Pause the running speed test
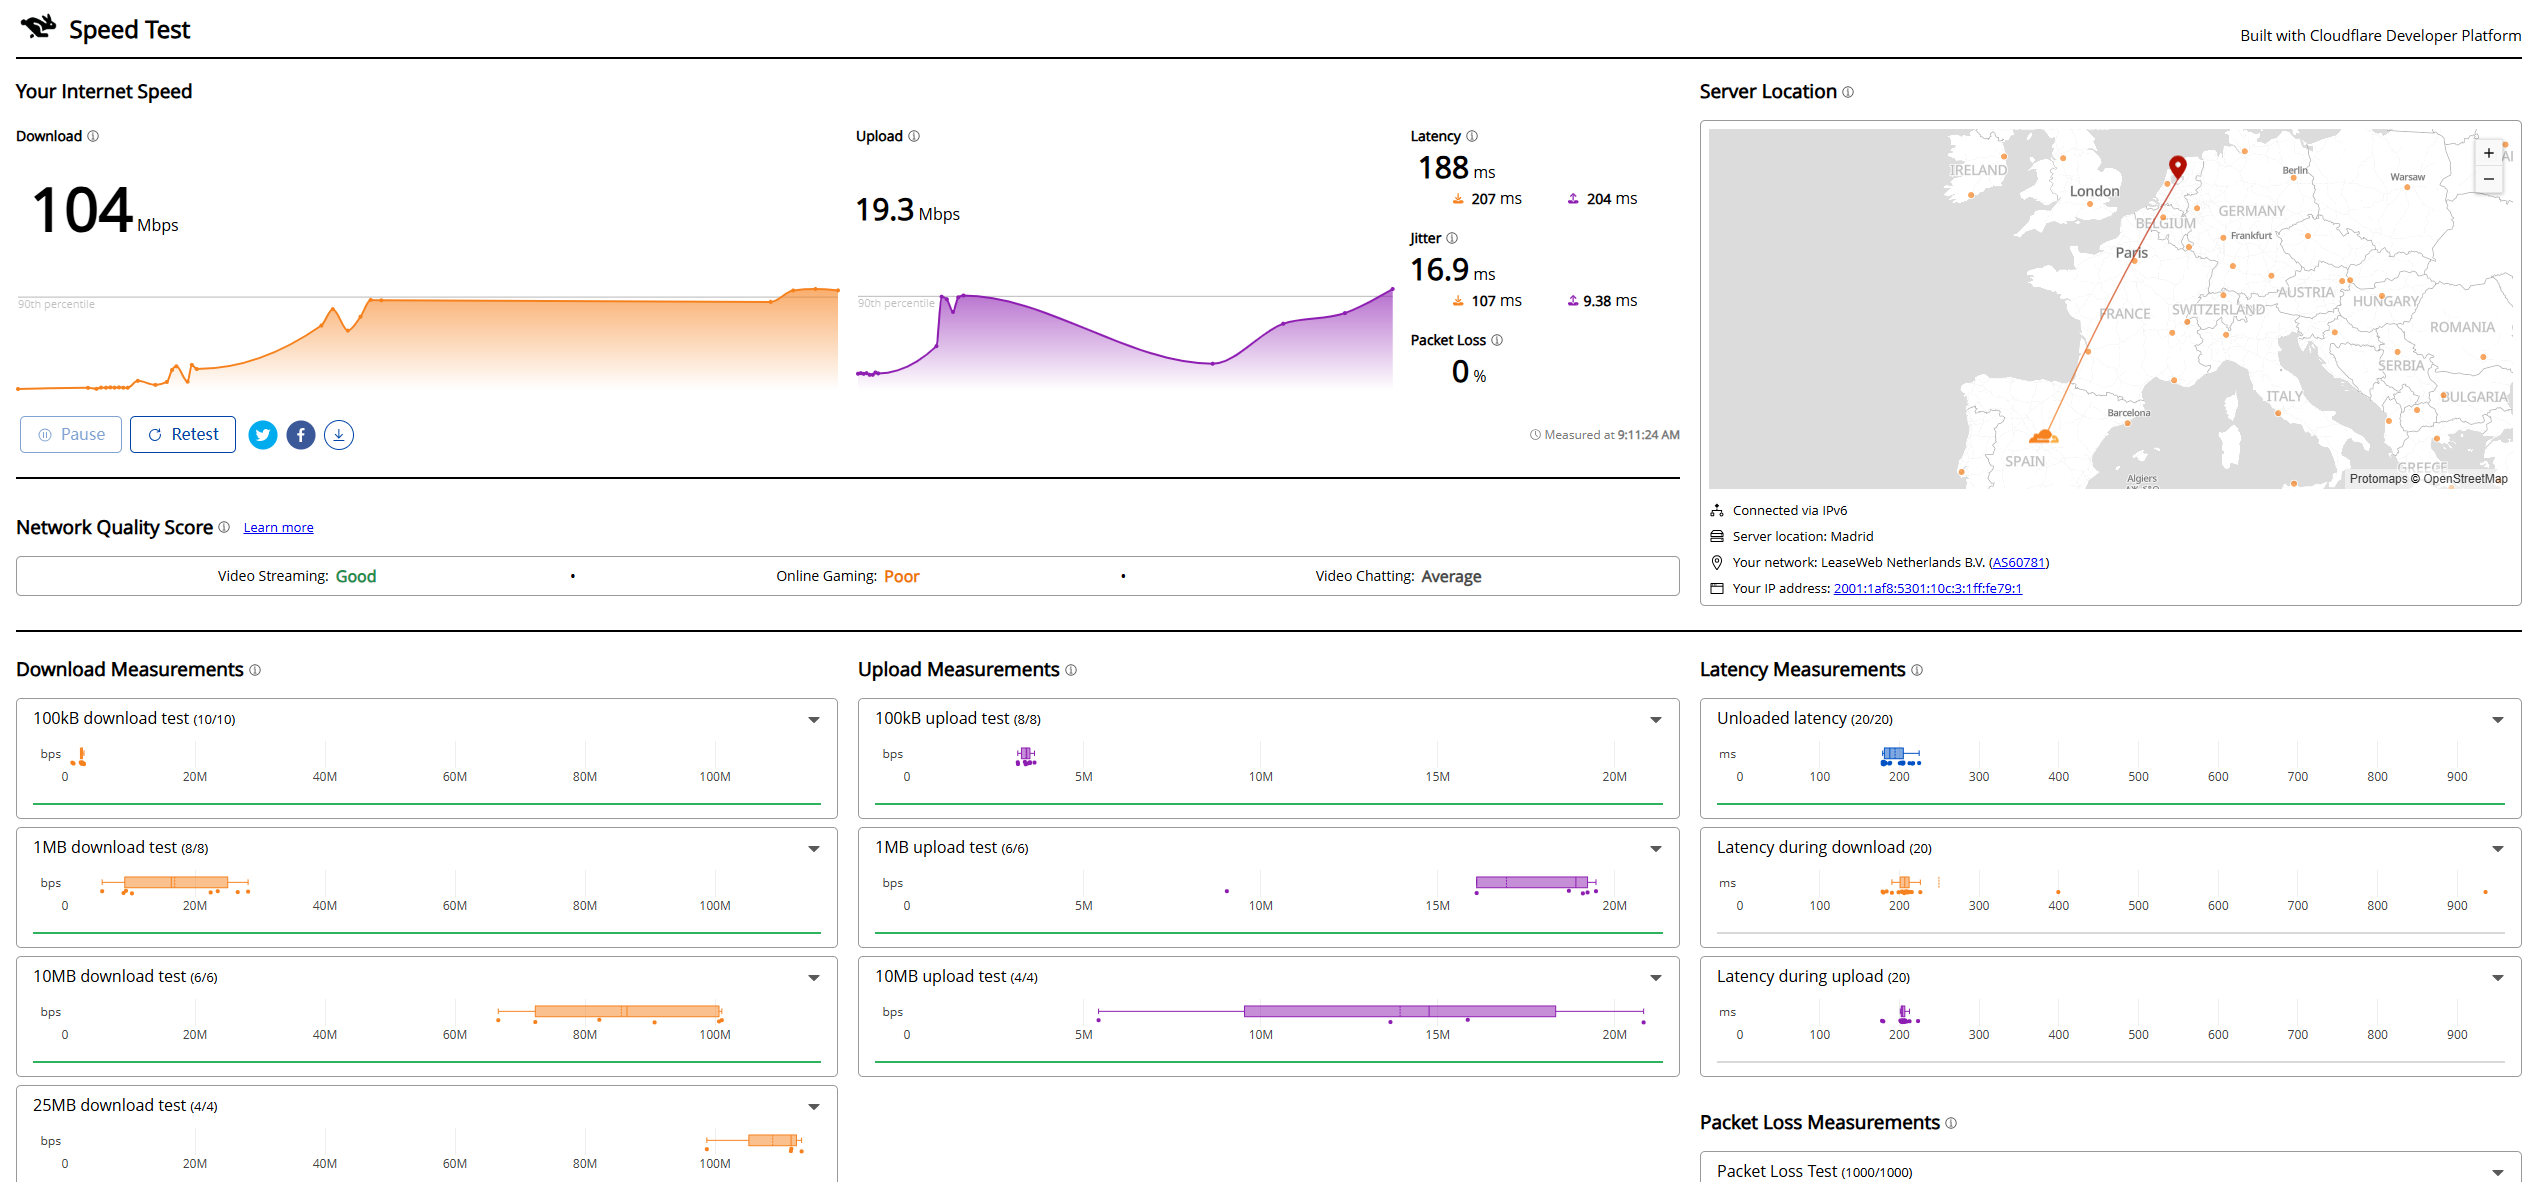The image size is (2535, 1182). pos(71,435)
